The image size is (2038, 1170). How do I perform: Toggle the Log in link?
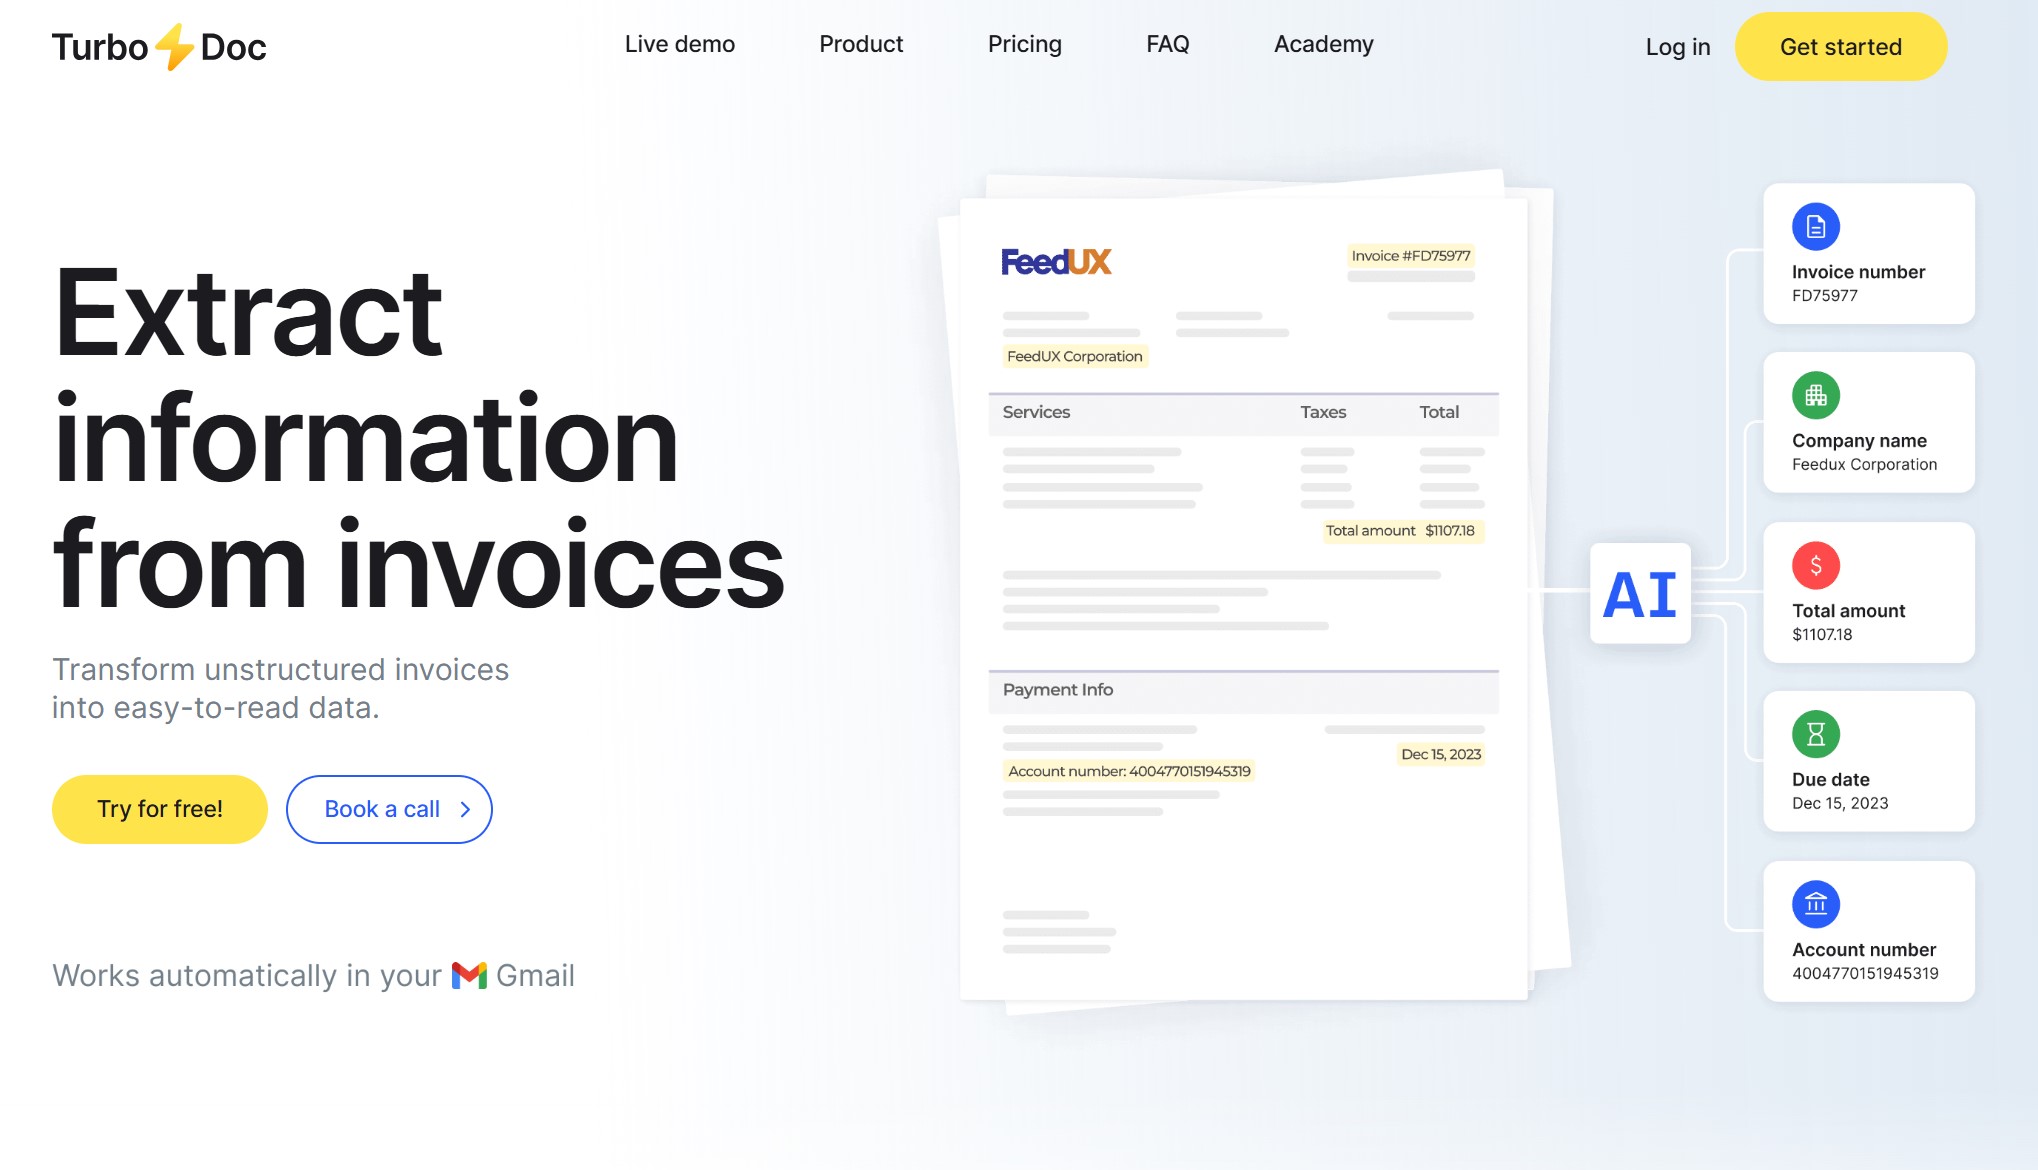click(x=1675, y=46)
